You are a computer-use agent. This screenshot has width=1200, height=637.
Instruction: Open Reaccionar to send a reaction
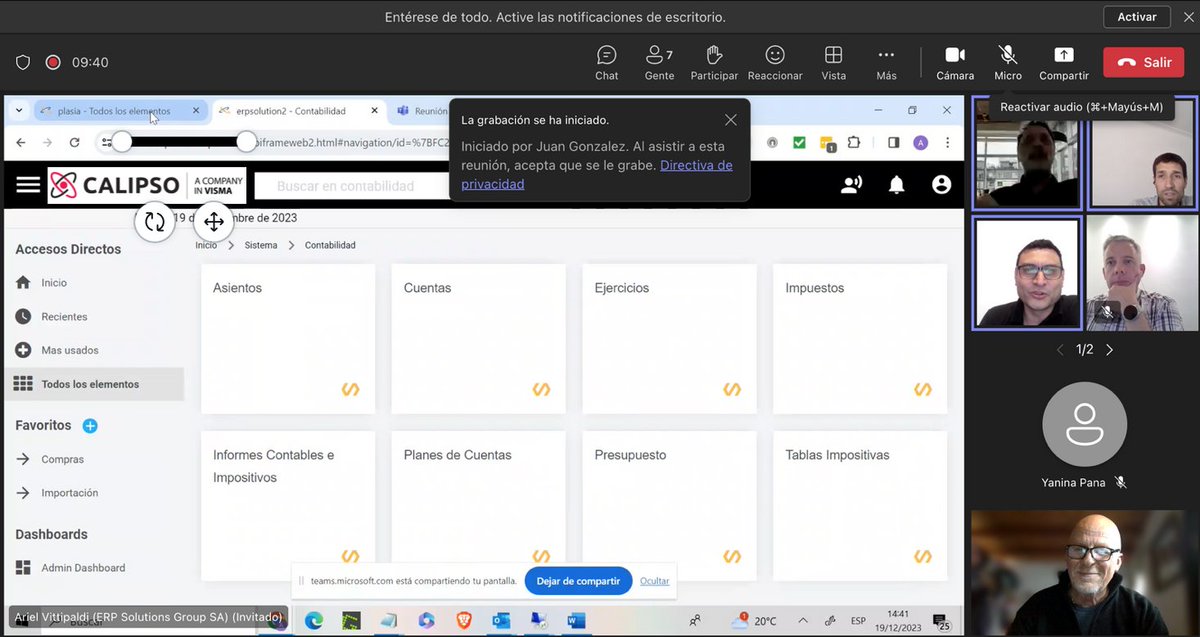point(774,62)
